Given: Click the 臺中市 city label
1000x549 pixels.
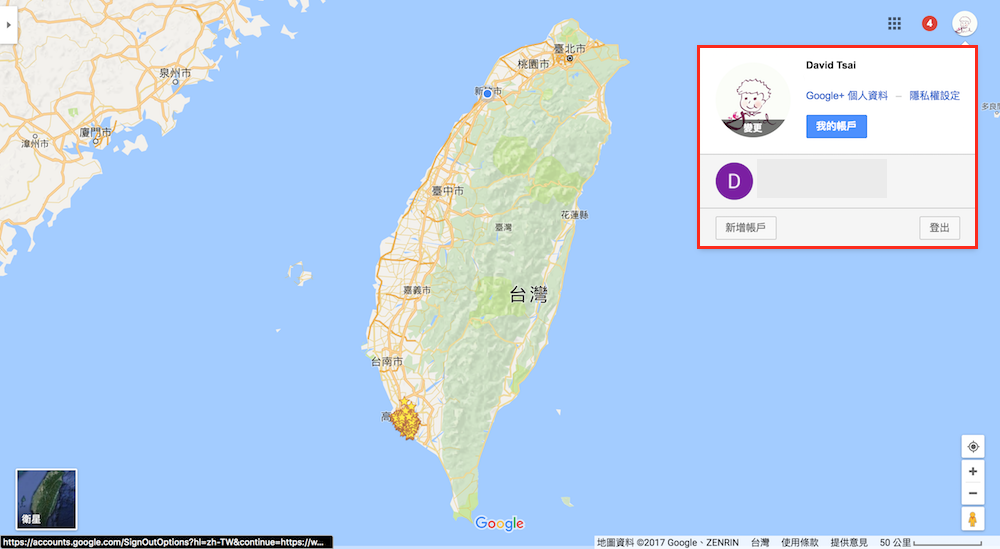Looking at the screenshot, I should (x=448, y=191).
